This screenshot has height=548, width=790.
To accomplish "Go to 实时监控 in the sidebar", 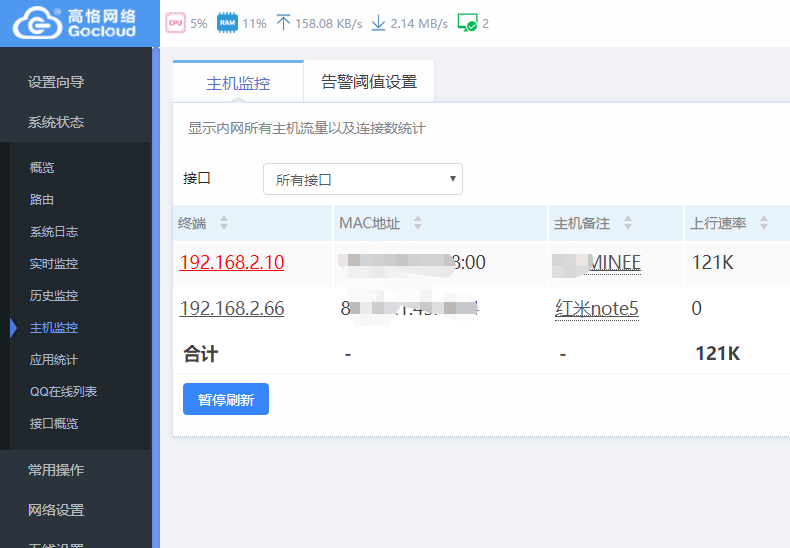I will (54, 264).
